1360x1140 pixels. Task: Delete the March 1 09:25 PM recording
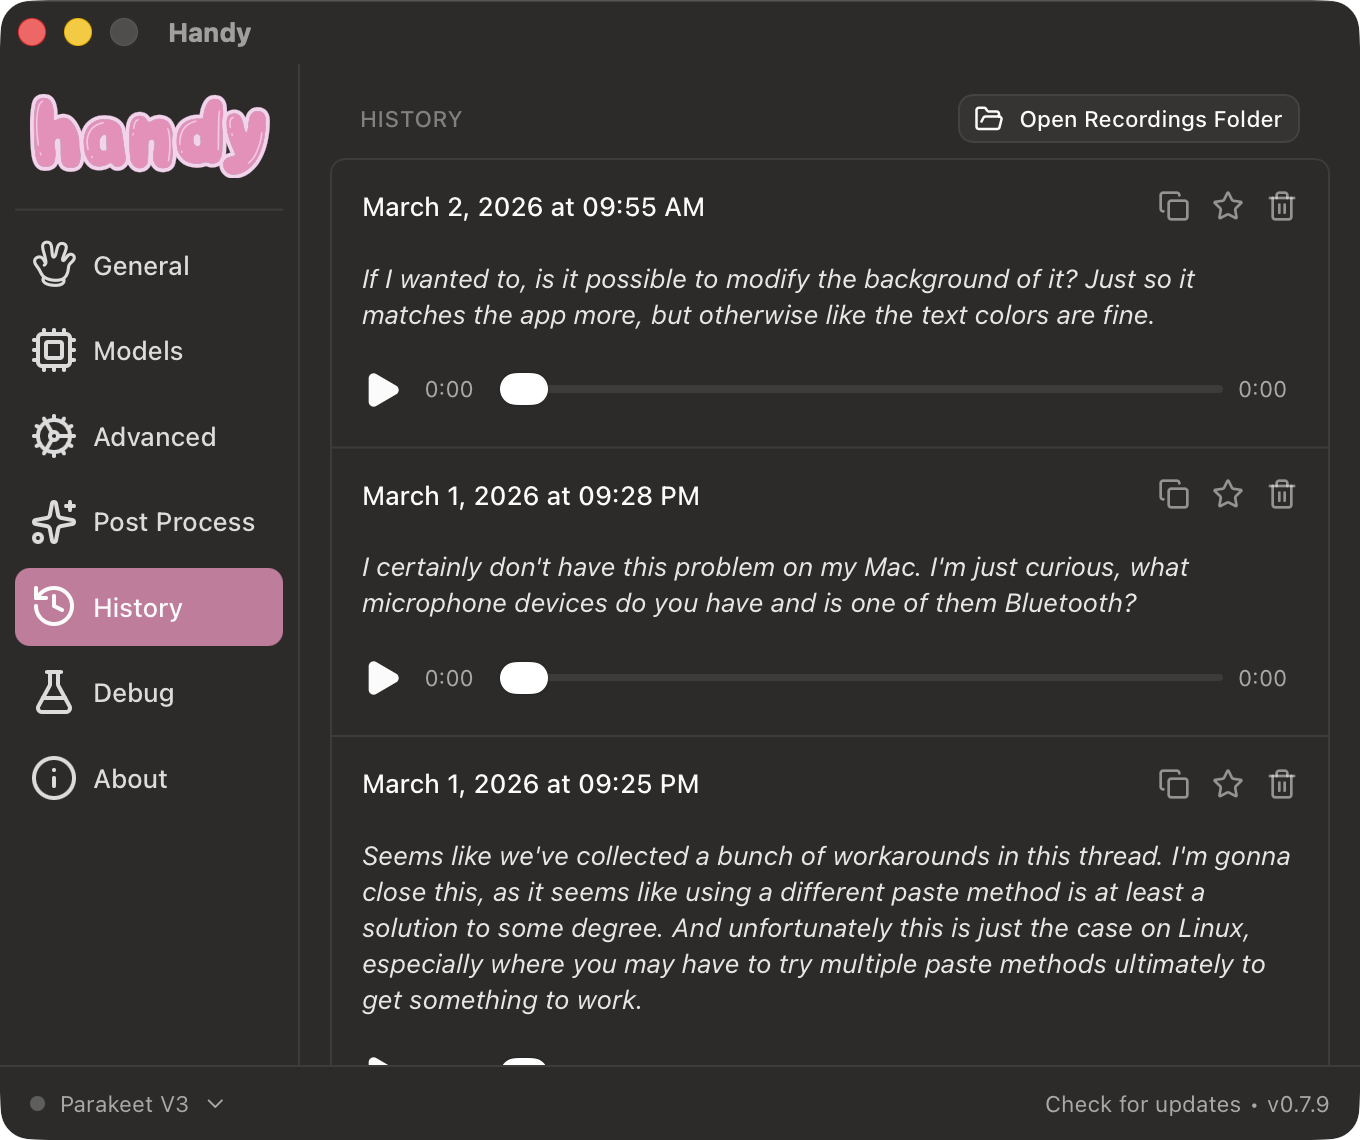(x=1281, y=784)
